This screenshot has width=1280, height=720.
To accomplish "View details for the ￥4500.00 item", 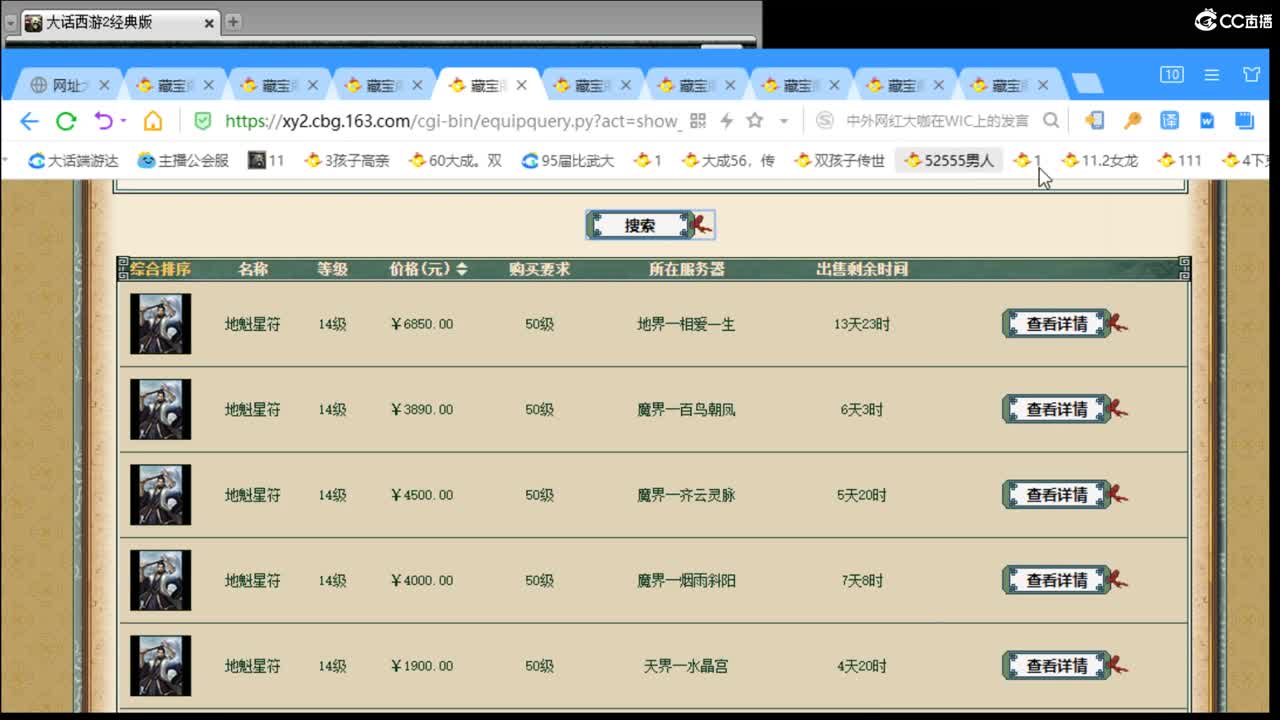I will (1058, 495).
